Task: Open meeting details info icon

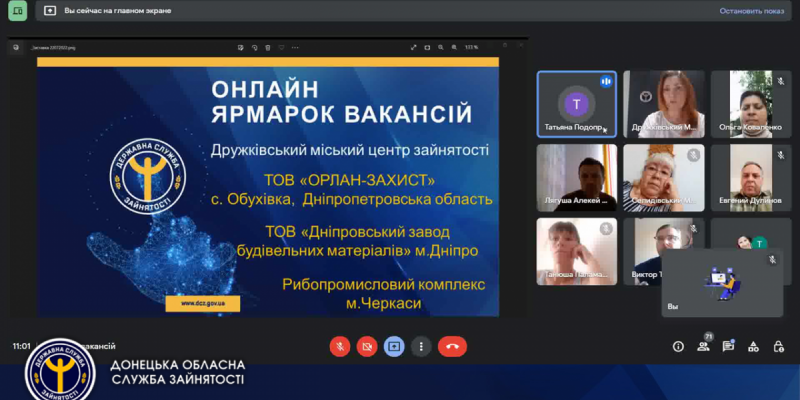Action: click(x=678, y=346)
